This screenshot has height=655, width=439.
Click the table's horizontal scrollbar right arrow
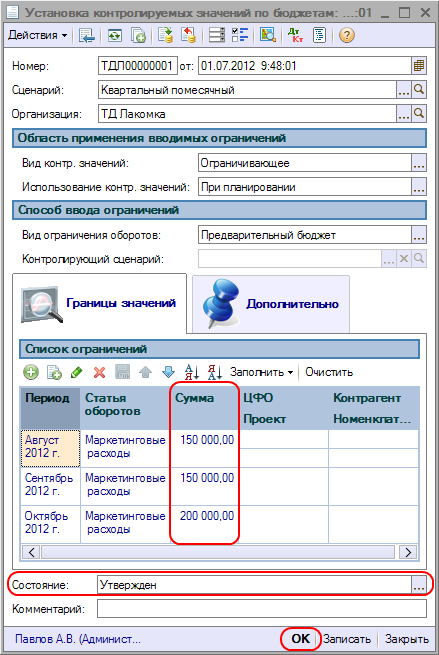[408, 552]
